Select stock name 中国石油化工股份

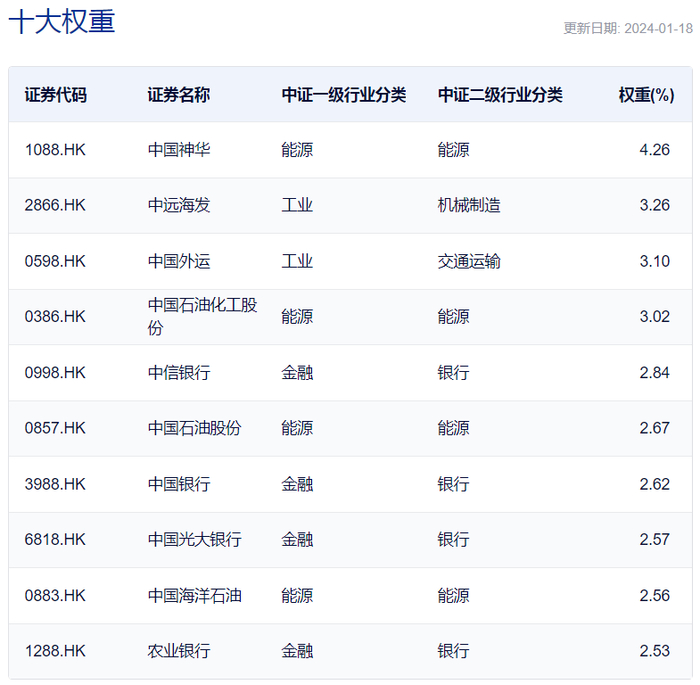(202, 317)
